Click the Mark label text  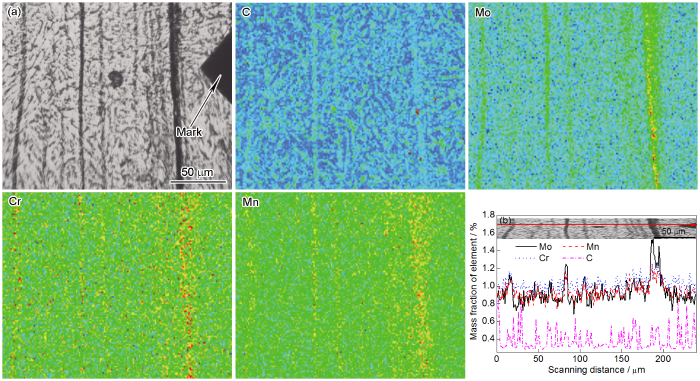click(189, 132)
